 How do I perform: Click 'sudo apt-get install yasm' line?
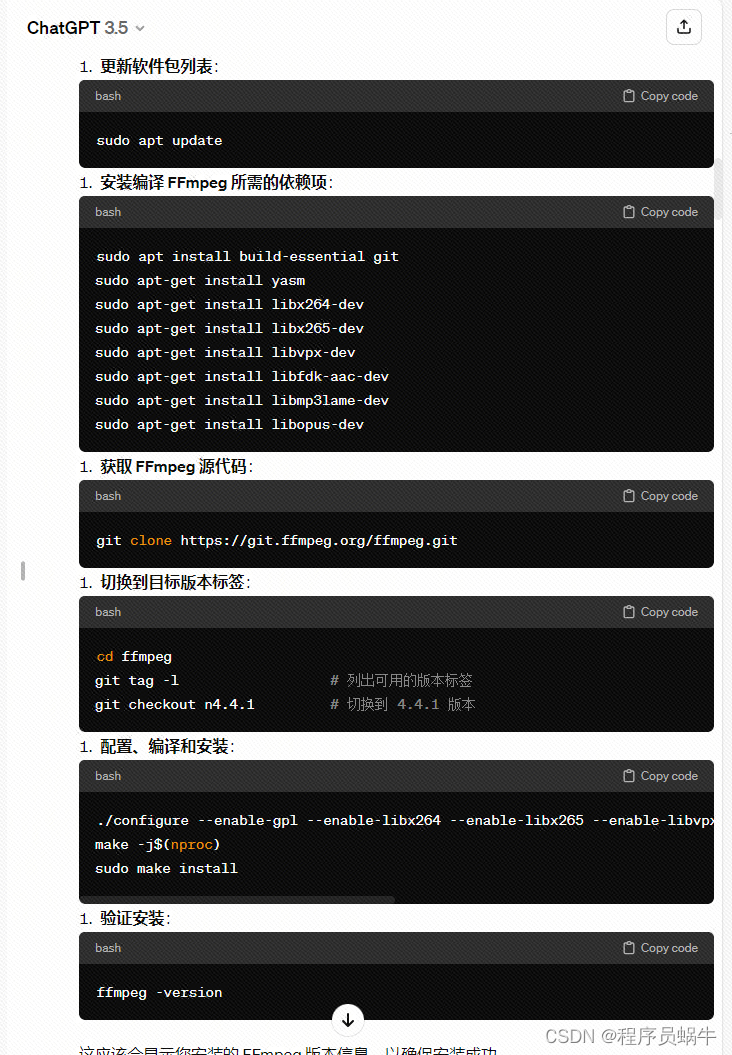(200, 281)
